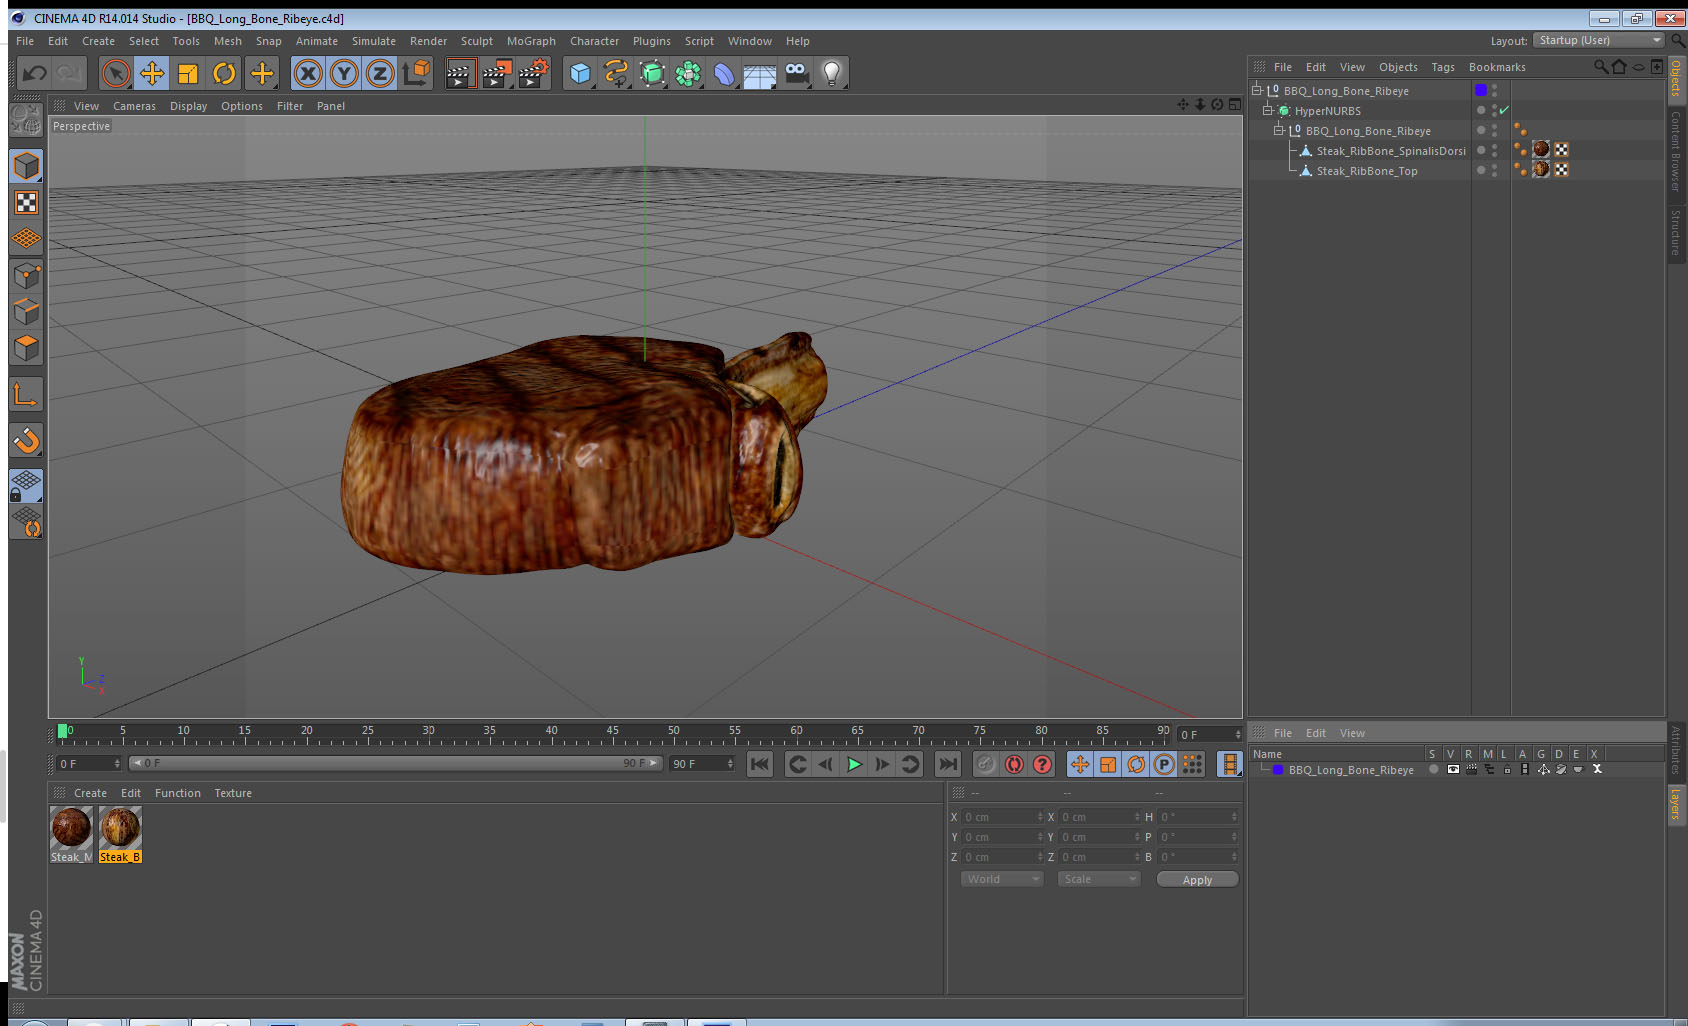Open Render to Picture Viewer icon
The image size is (1688, 1026).
(x=497, y=73)
